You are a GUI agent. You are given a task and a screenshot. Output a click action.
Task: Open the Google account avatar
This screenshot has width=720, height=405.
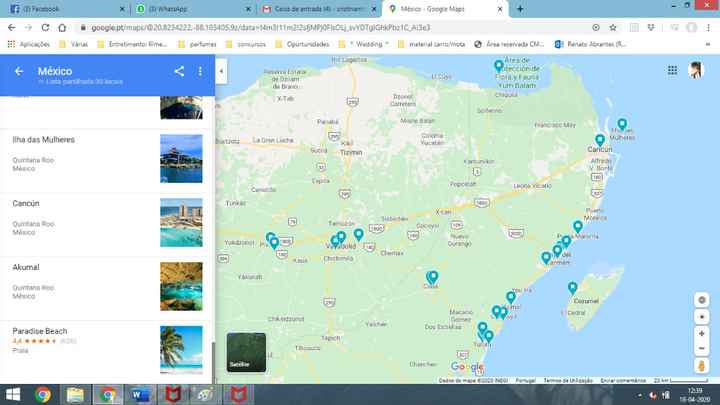(x=696, y=70)
